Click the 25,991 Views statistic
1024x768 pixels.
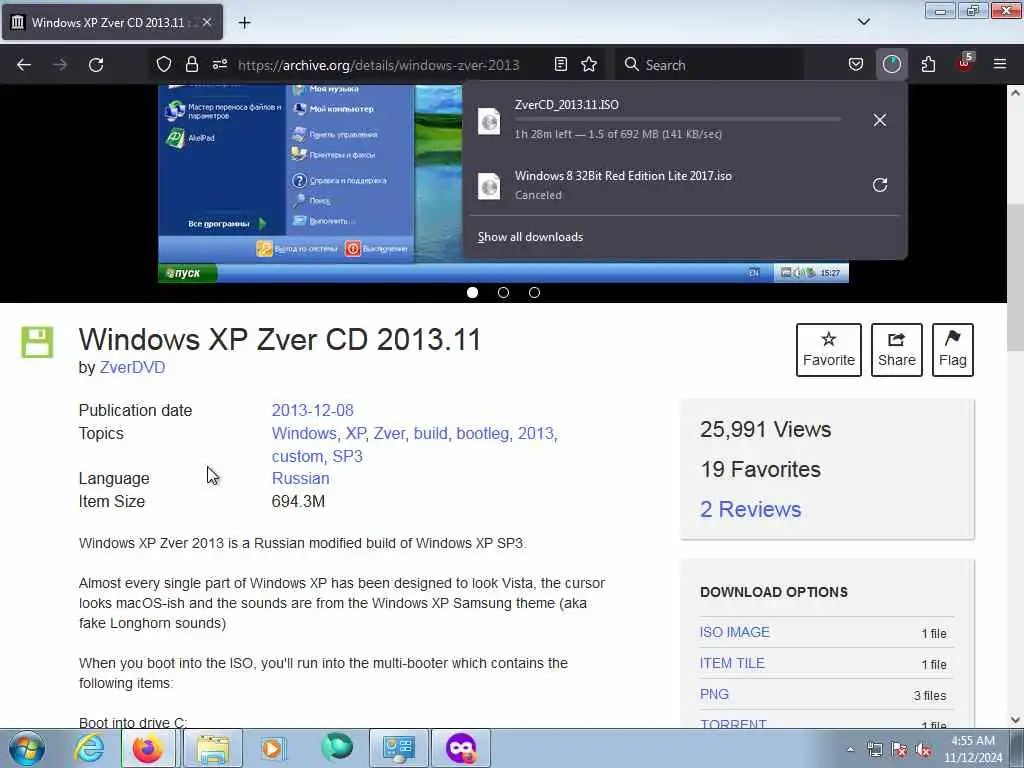coord(765,430)
